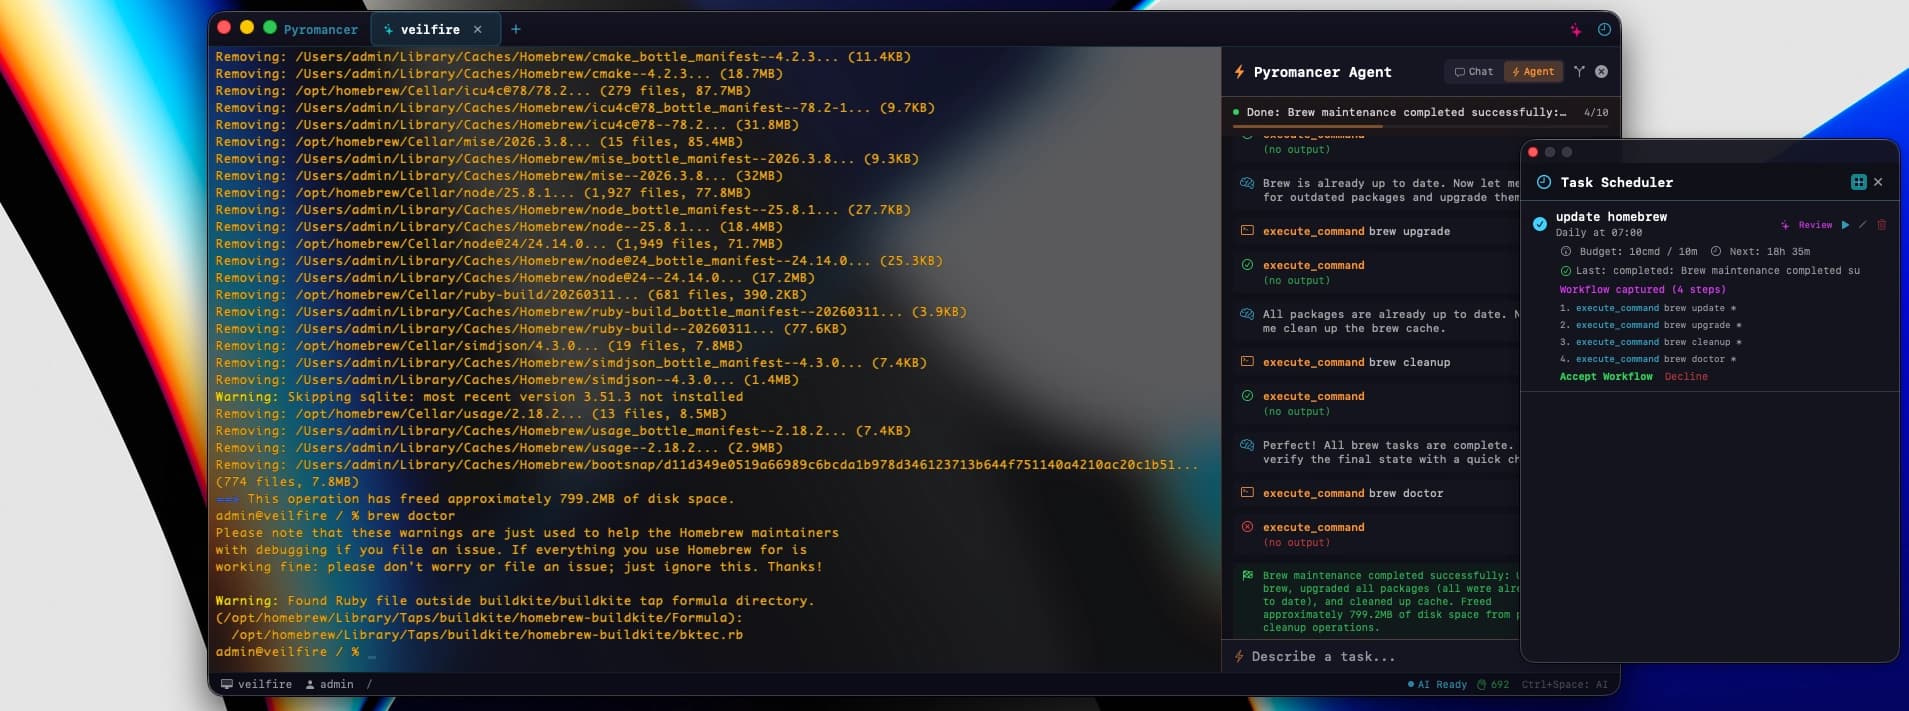The width and height of the screenshot is (1909, 711).
Task: Run the update homebrew task with play icon
Action: click(1846, 225)
